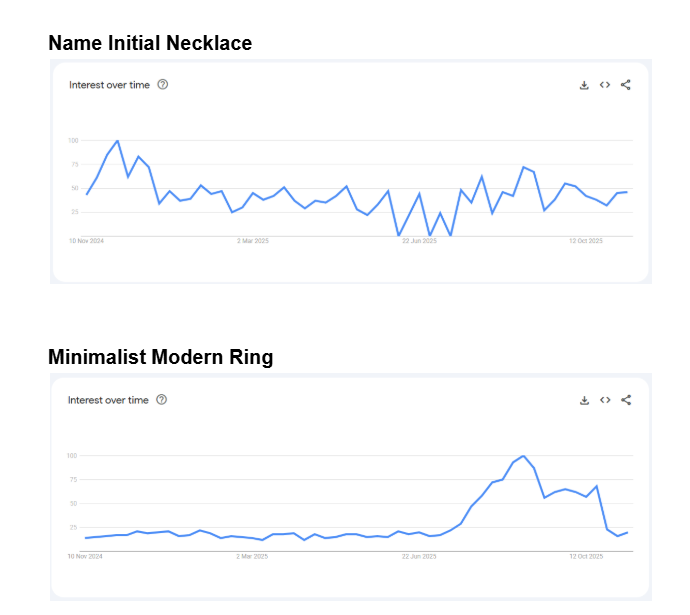Click the highest peak of the ring trend line
Image resolution: width=690 pixels, height=615 pixels.
click(523, 456)
